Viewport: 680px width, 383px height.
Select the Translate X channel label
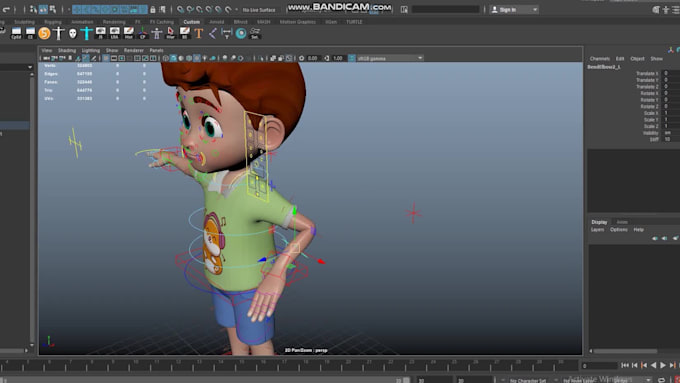coord(647,73)
